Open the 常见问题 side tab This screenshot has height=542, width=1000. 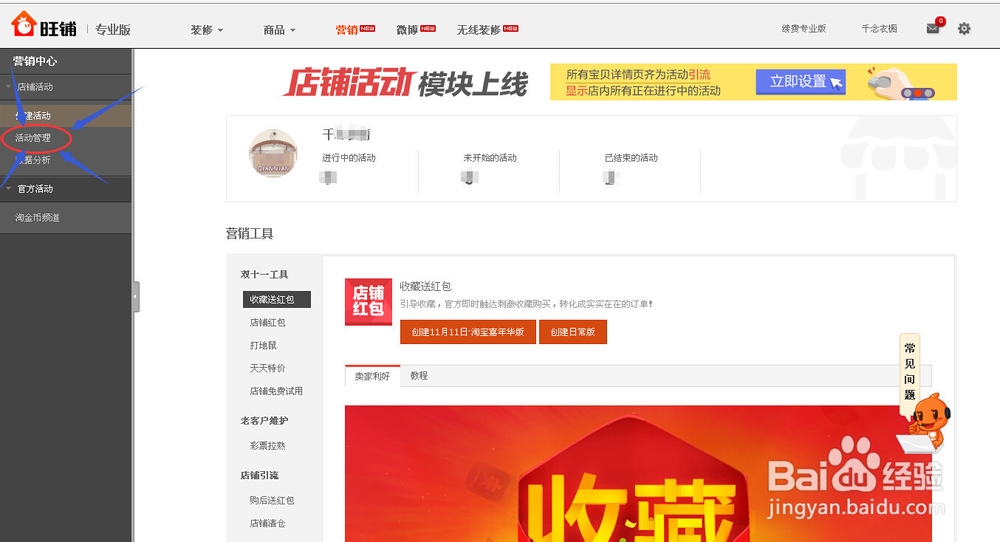(x=909, y=372)
